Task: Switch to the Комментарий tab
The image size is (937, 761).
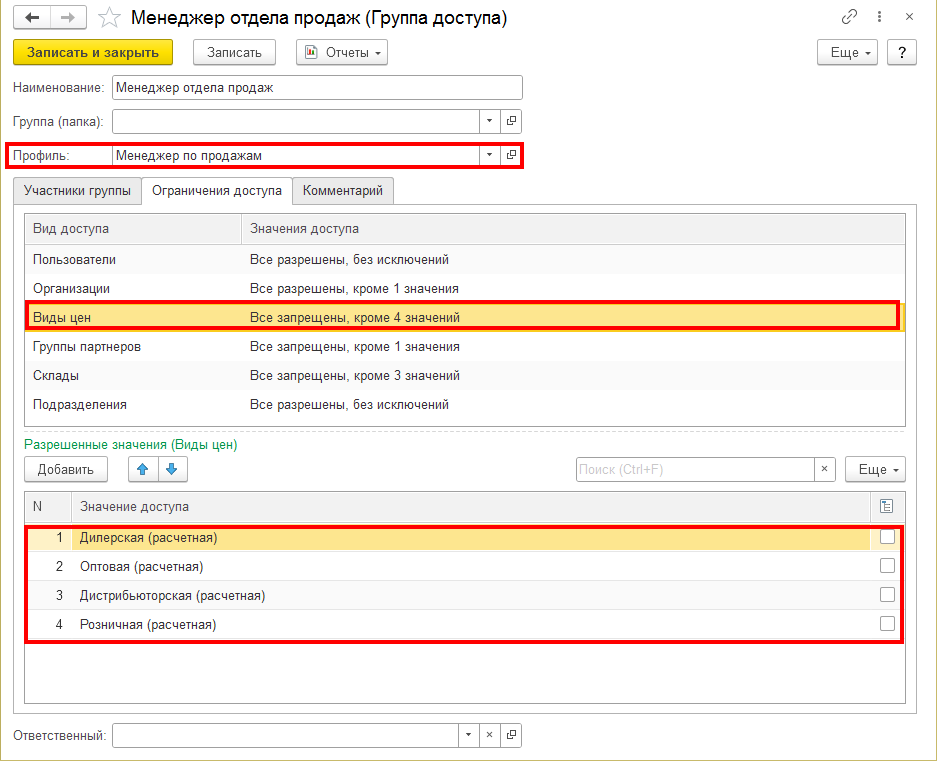Action: pos(344,190)
